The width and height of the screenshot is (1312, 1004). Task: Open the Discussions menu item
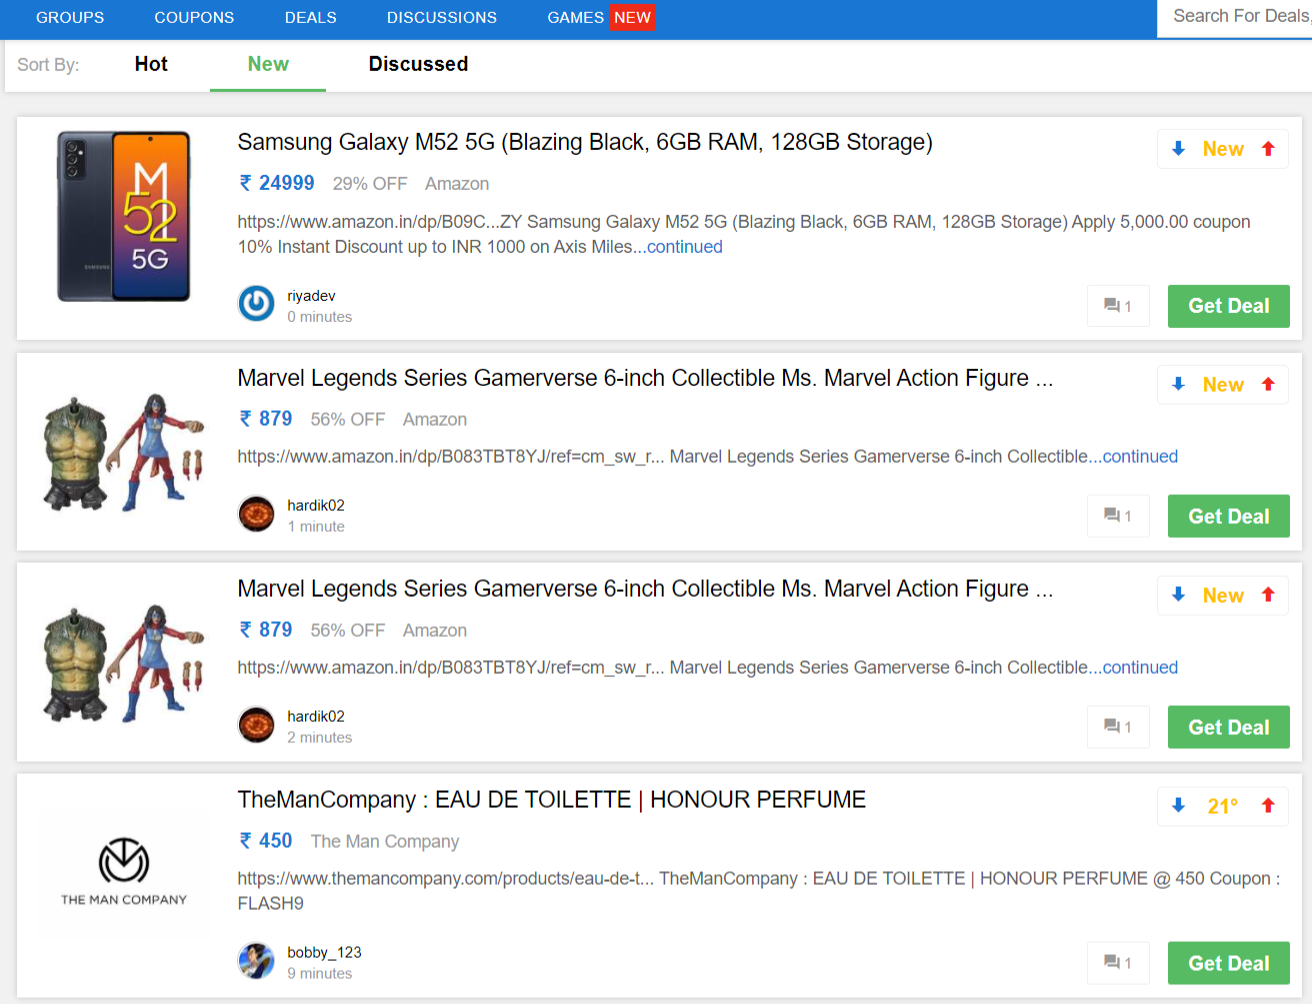pyautogui.click(x=442, y=18)
